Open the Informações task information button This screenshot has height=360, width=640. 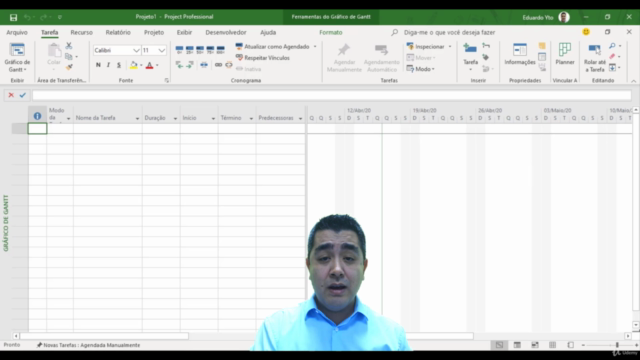pos(520,54)
